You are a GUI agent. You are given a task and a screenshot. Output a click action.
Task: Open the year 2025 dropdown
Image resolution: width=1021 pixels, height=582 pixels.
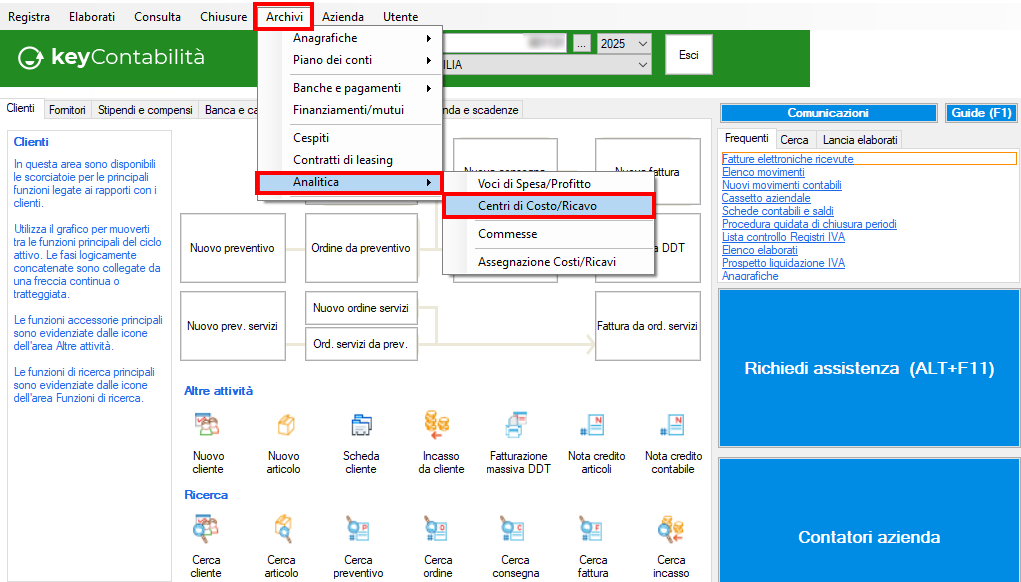point(624,44)
